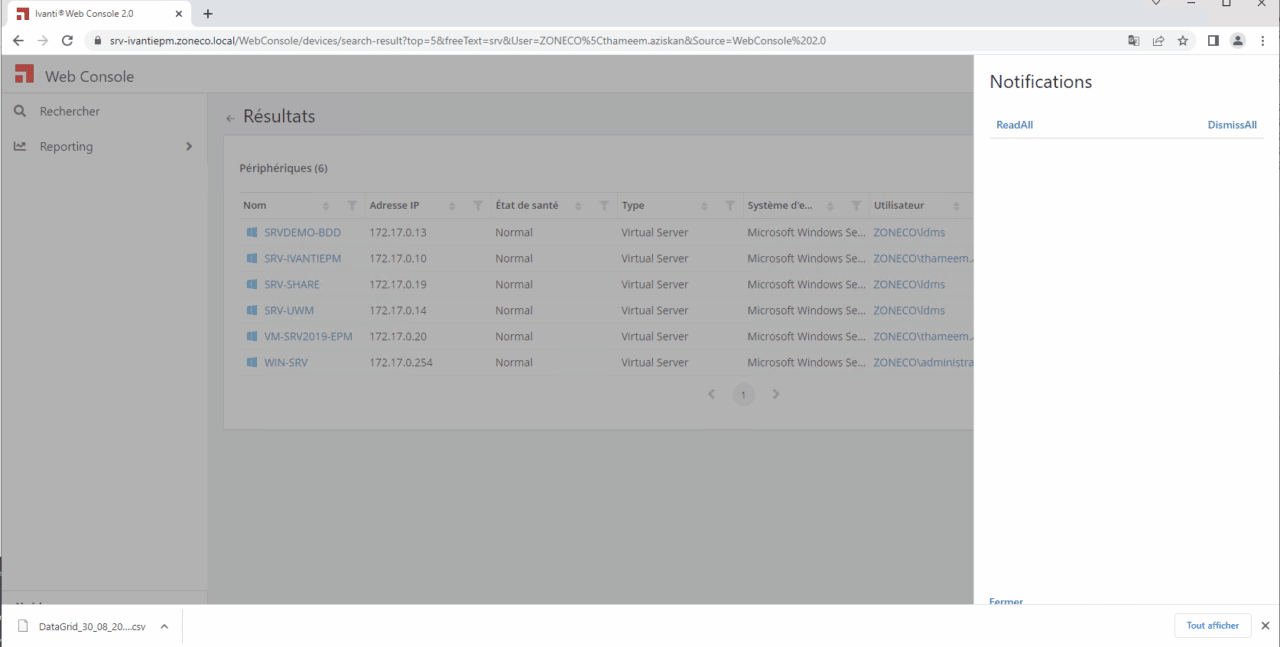1280x647 pixels.
Task: Go to next results page arrow
Action: (776, 394)
